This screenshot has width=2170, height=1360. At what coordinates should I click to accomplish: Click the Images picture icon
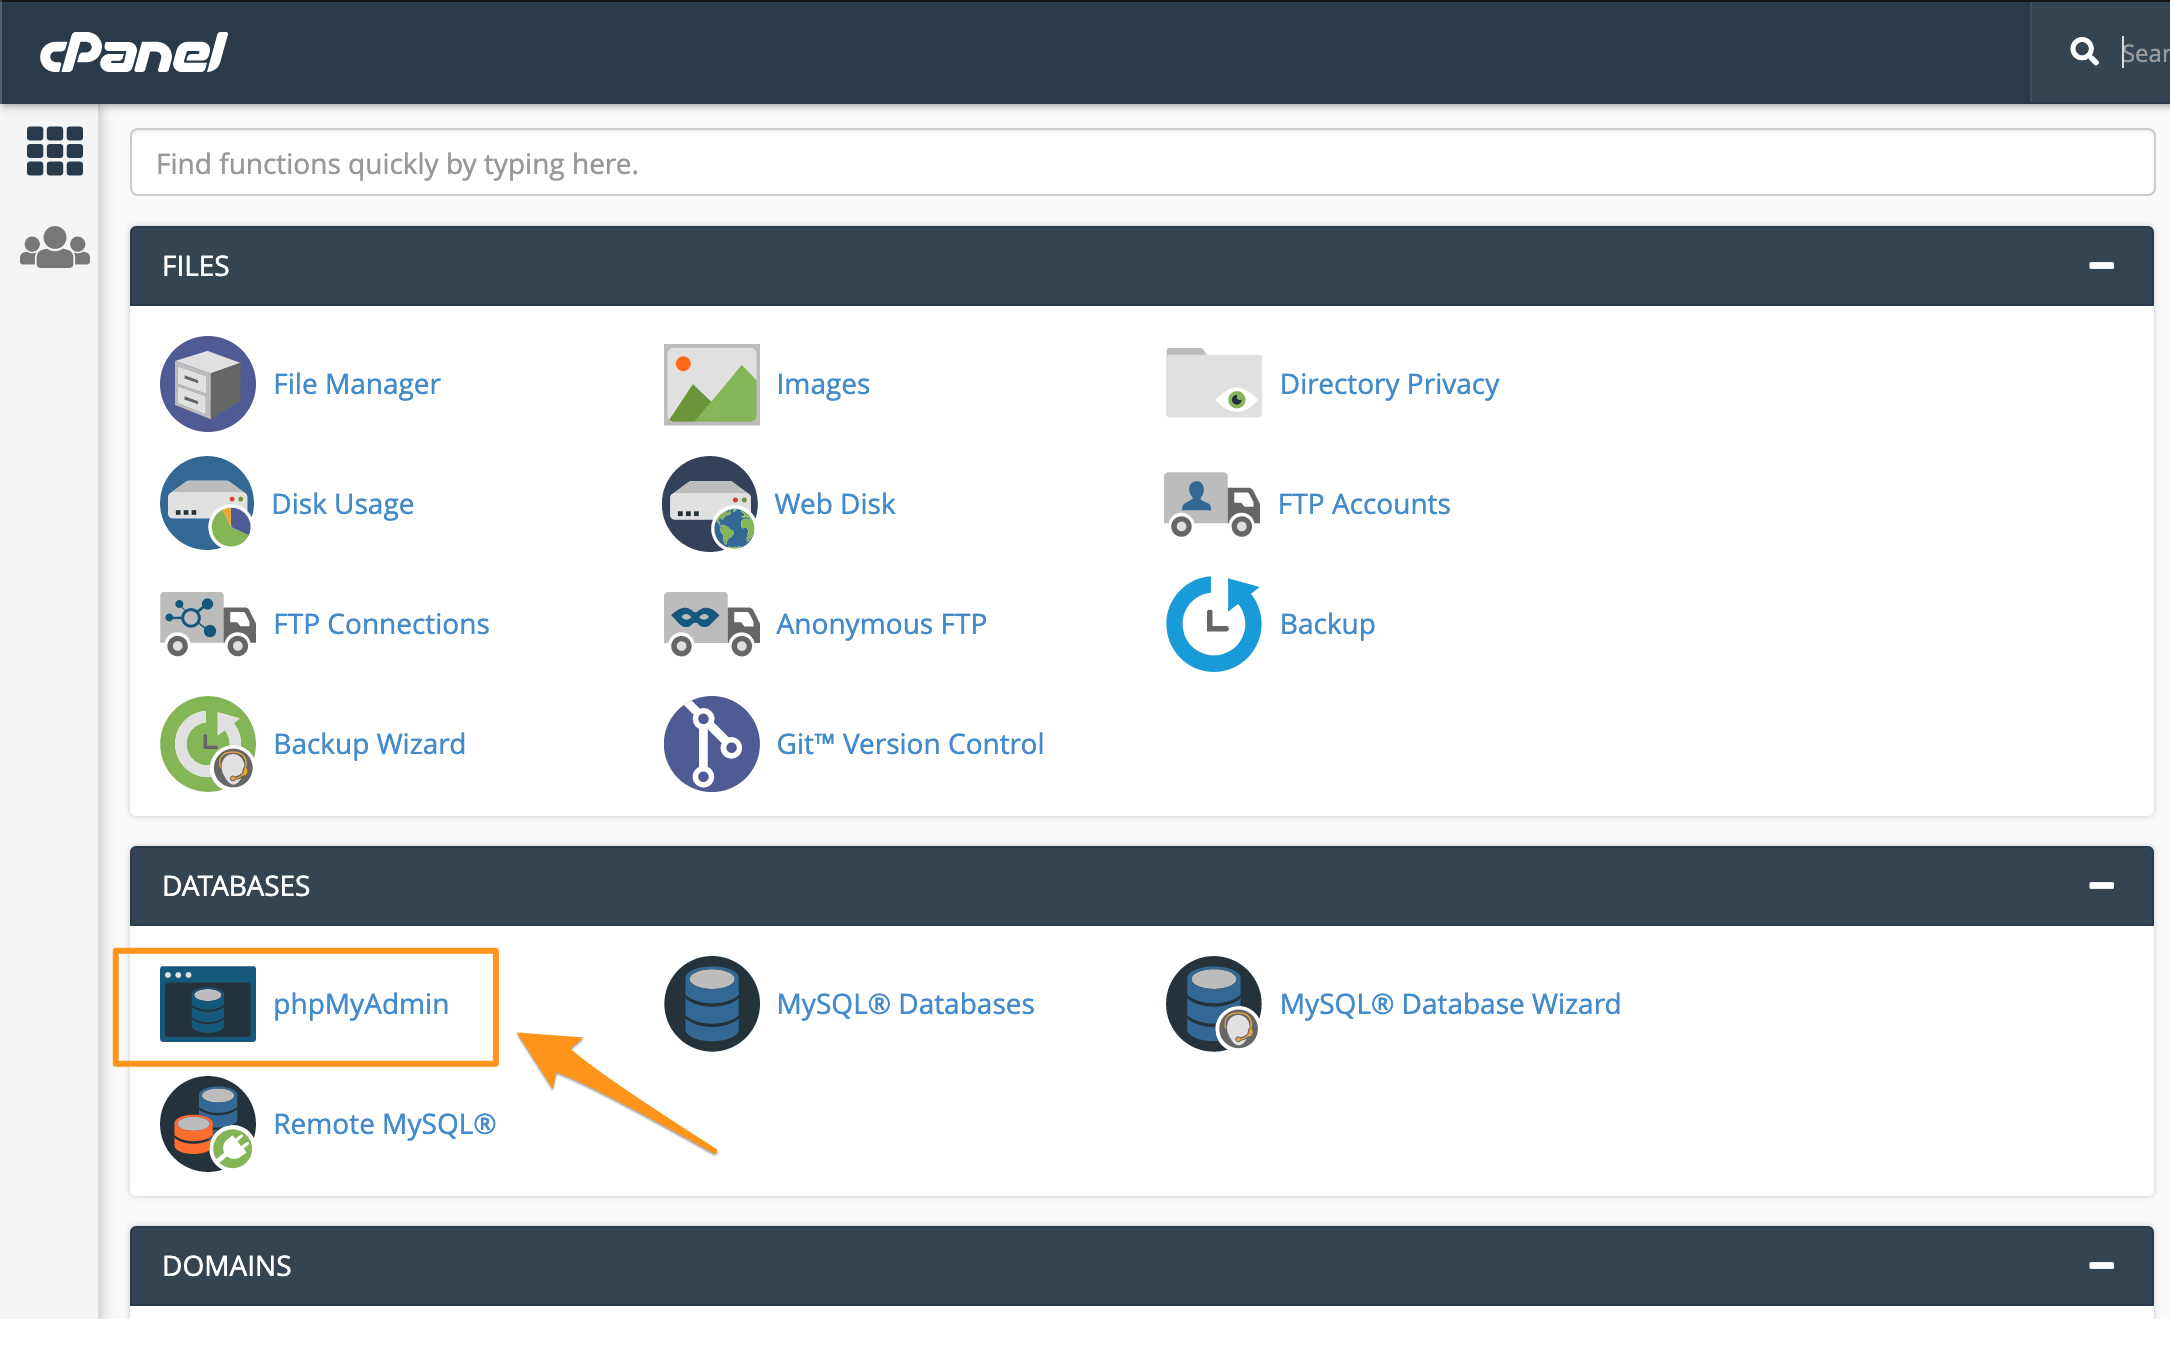(x=711, y=384)
